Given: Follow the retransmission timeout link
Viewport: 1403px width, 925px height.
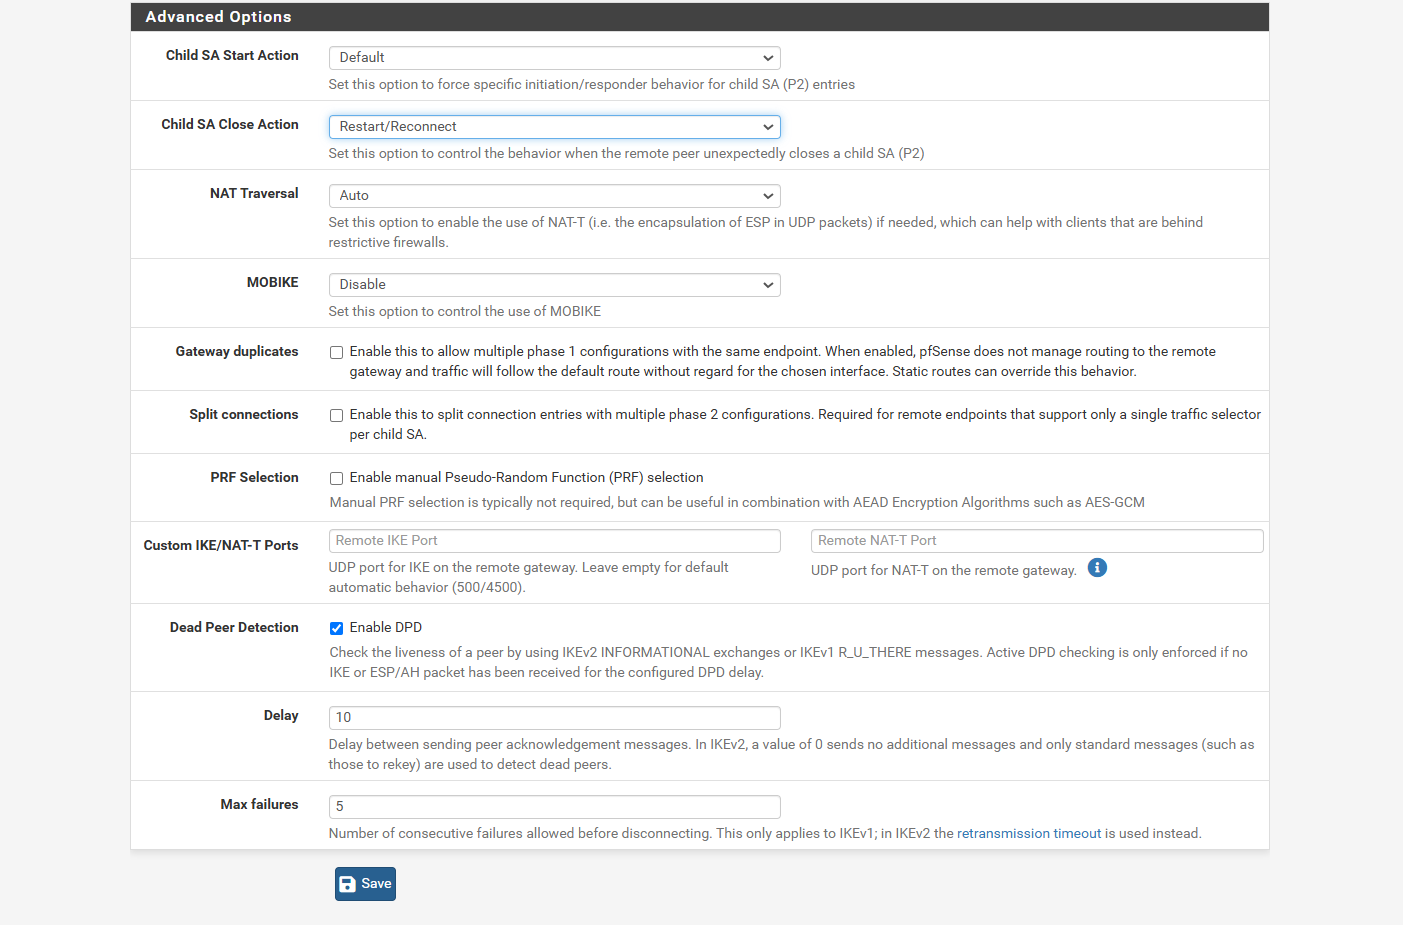Looking at the screenshot, I should click(1028, 834).
